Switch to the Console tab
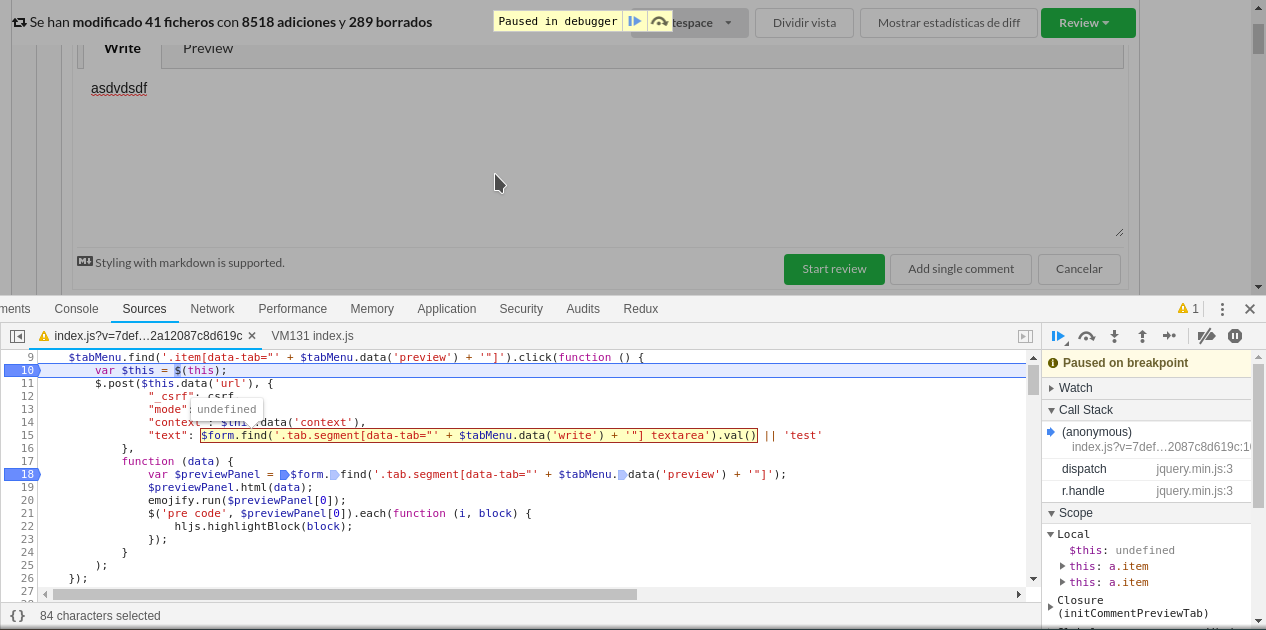The image size is (1266, 630). pos(76,309)
